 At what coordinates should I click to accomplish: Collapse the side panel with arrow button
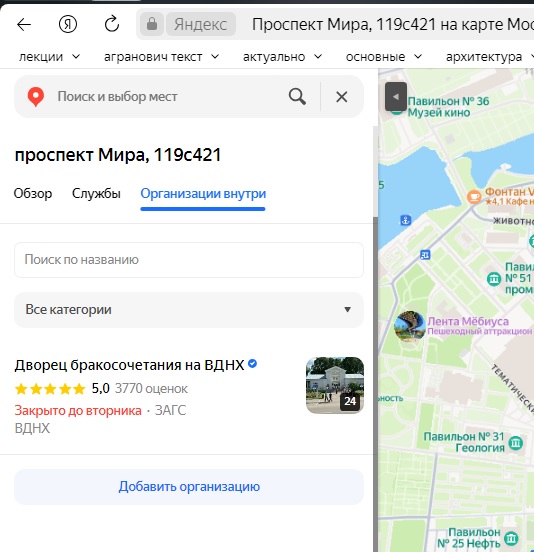click(x=396, y=96)
